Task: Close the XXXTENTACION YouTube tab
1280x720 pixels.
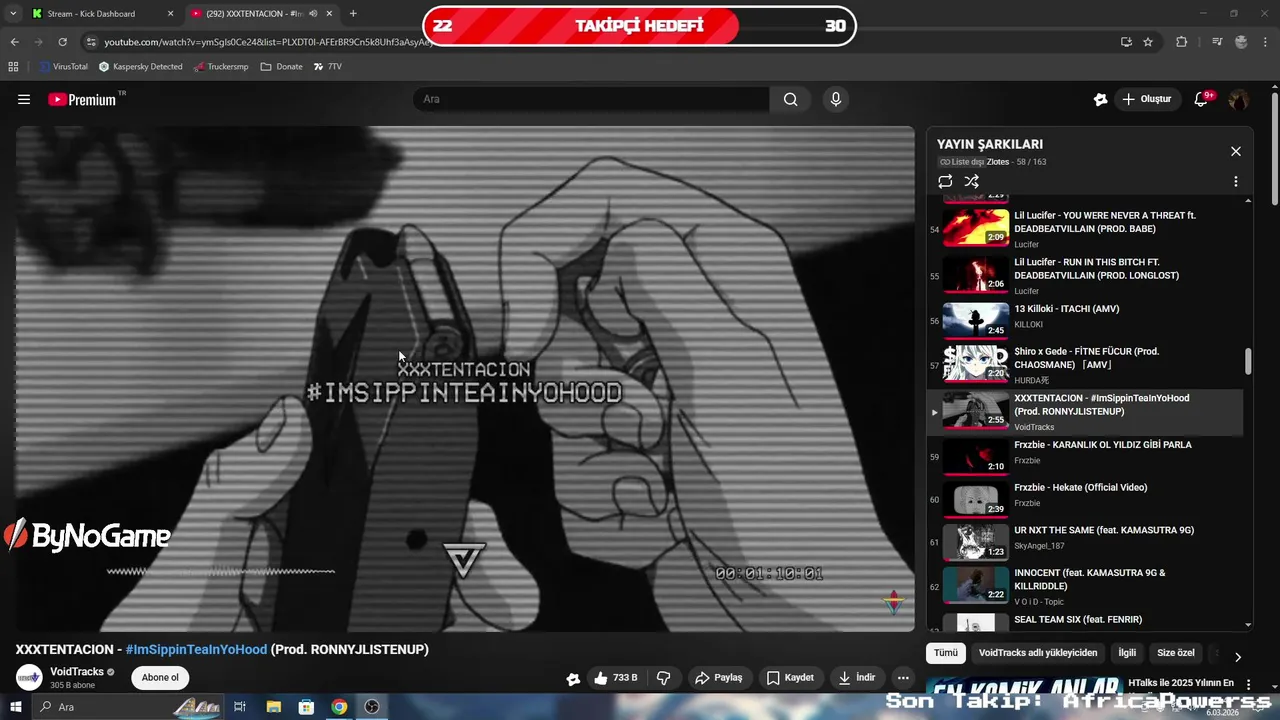Action: pyautogui.click(x=331, y=14)
